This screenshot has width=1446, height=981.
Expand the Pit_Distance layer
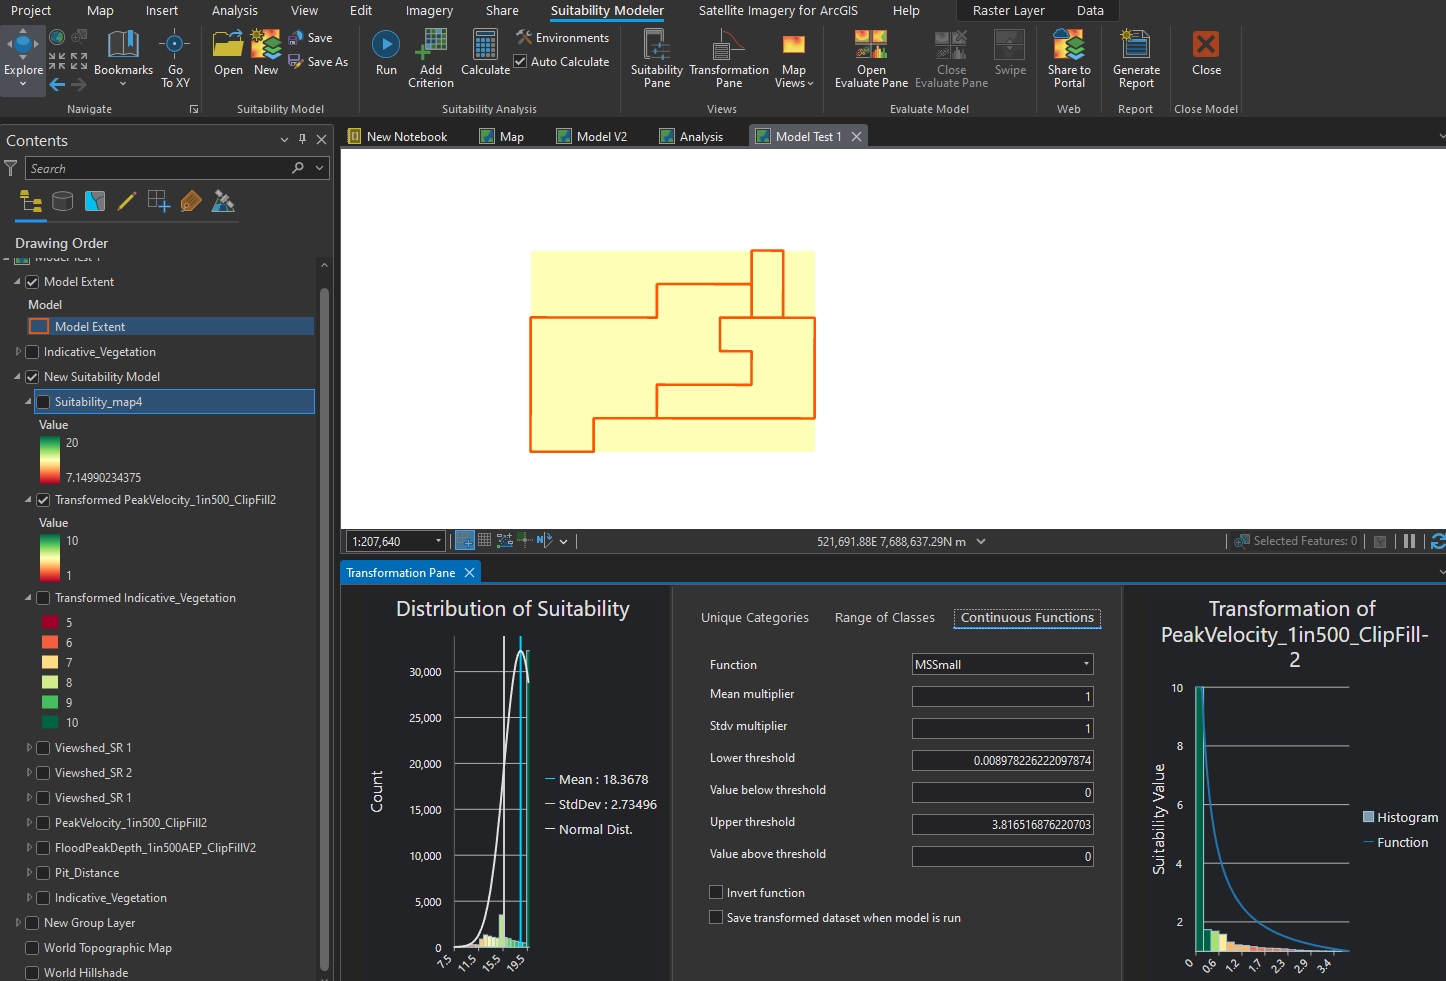29,873
